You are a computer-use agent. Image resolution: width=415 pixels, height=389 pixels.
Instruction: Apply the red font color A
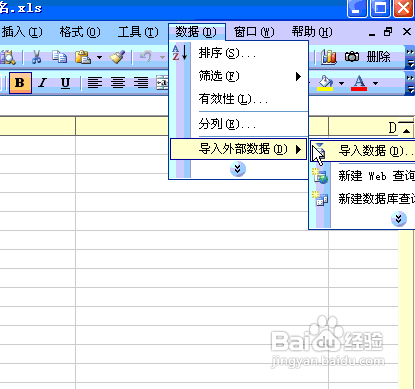359,83
